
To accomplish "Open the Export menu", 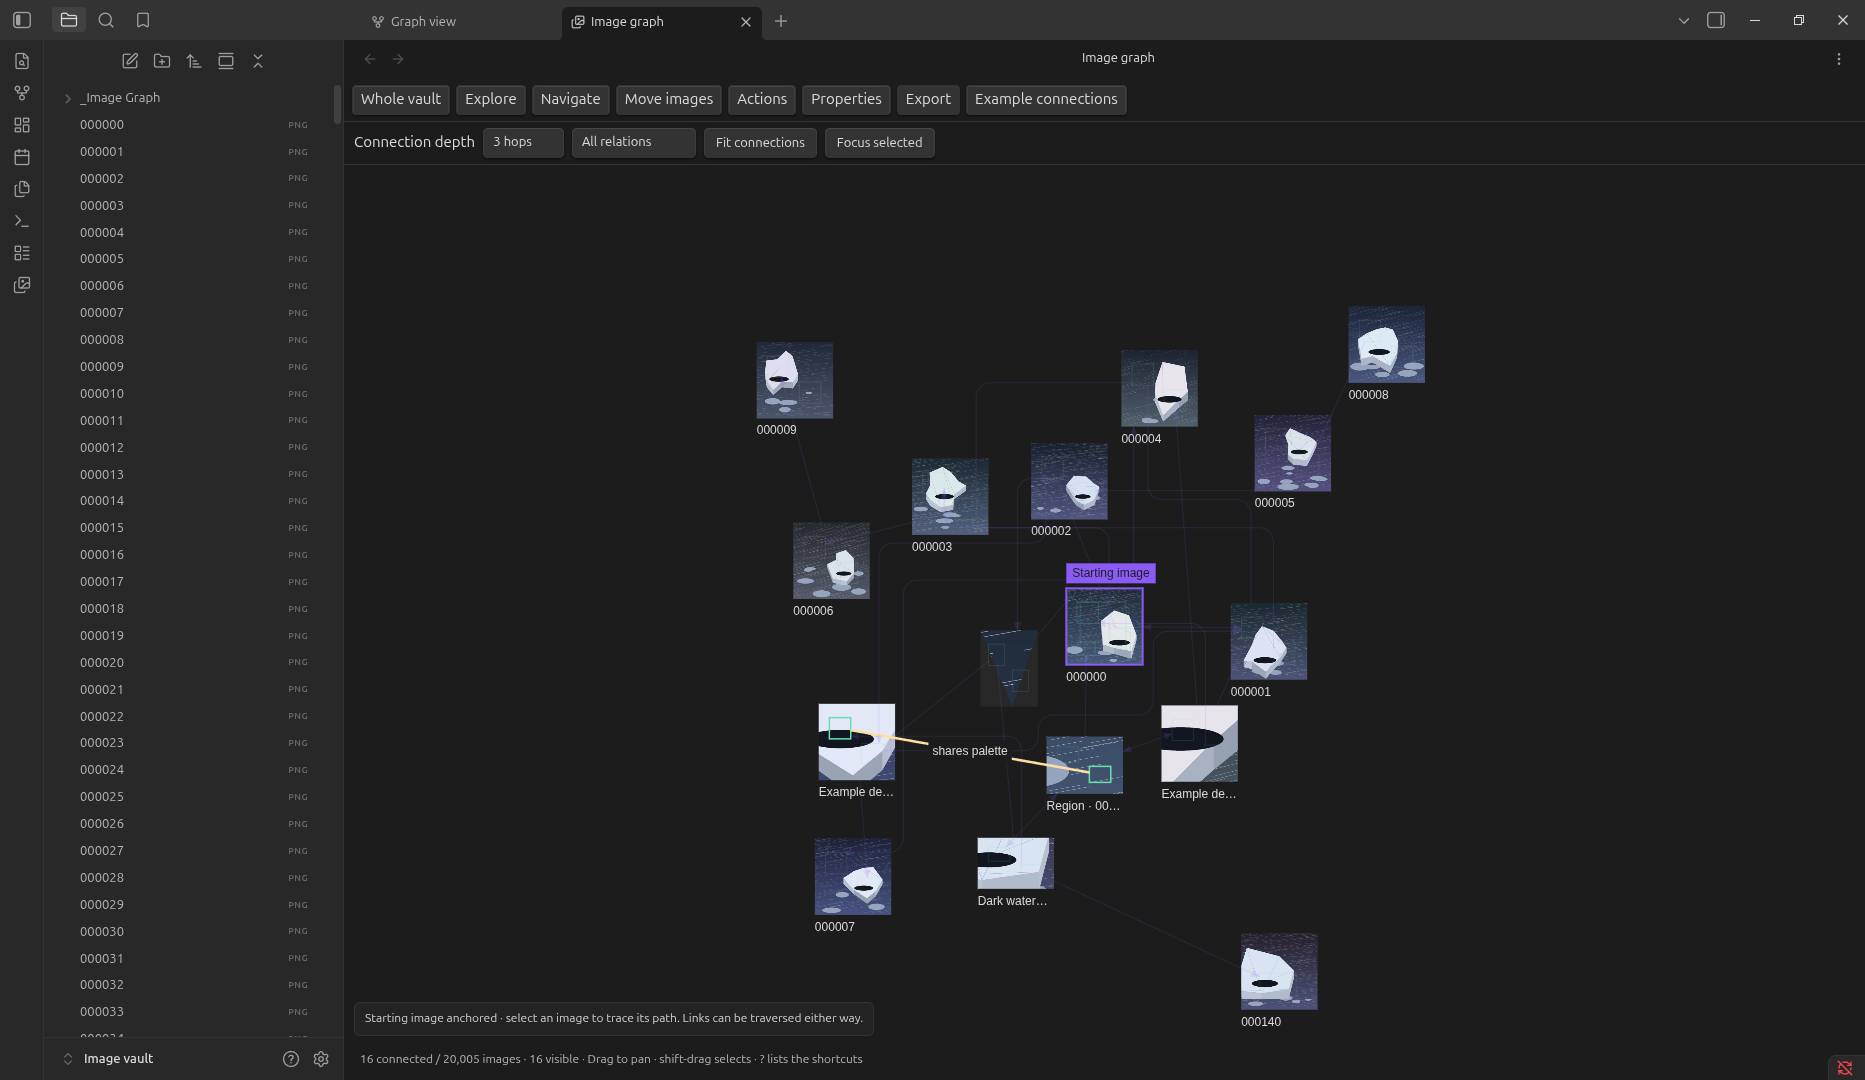I will tap(928, 99).
